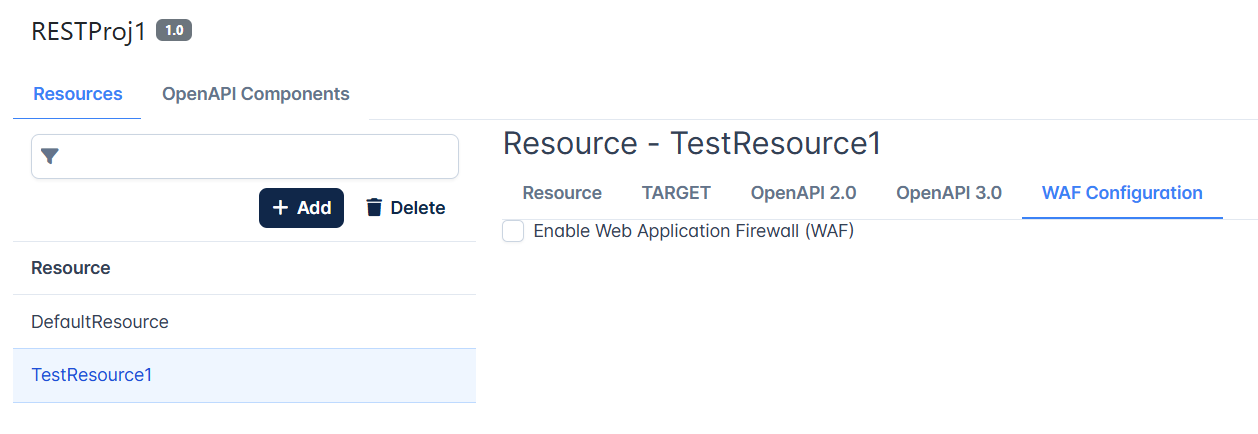Screen dimensions: 1258x434
Task: Select DefaultResource in the list
Action: (x=244, y=322)
